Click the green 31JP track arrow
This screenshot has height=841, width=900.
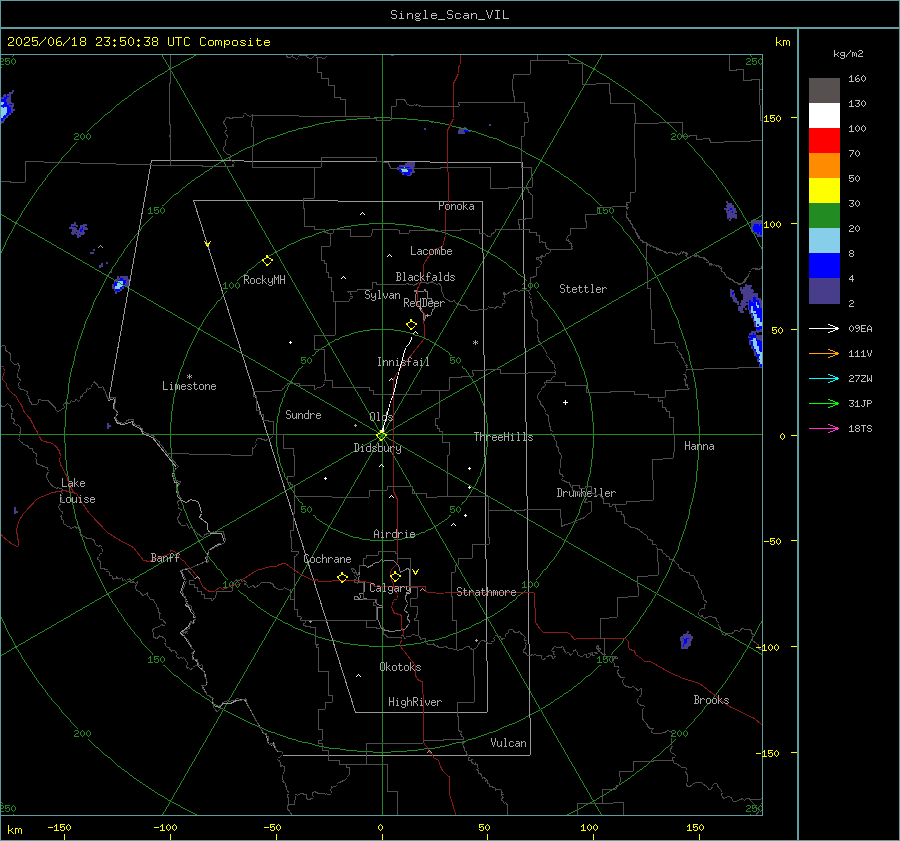(824, 404)
